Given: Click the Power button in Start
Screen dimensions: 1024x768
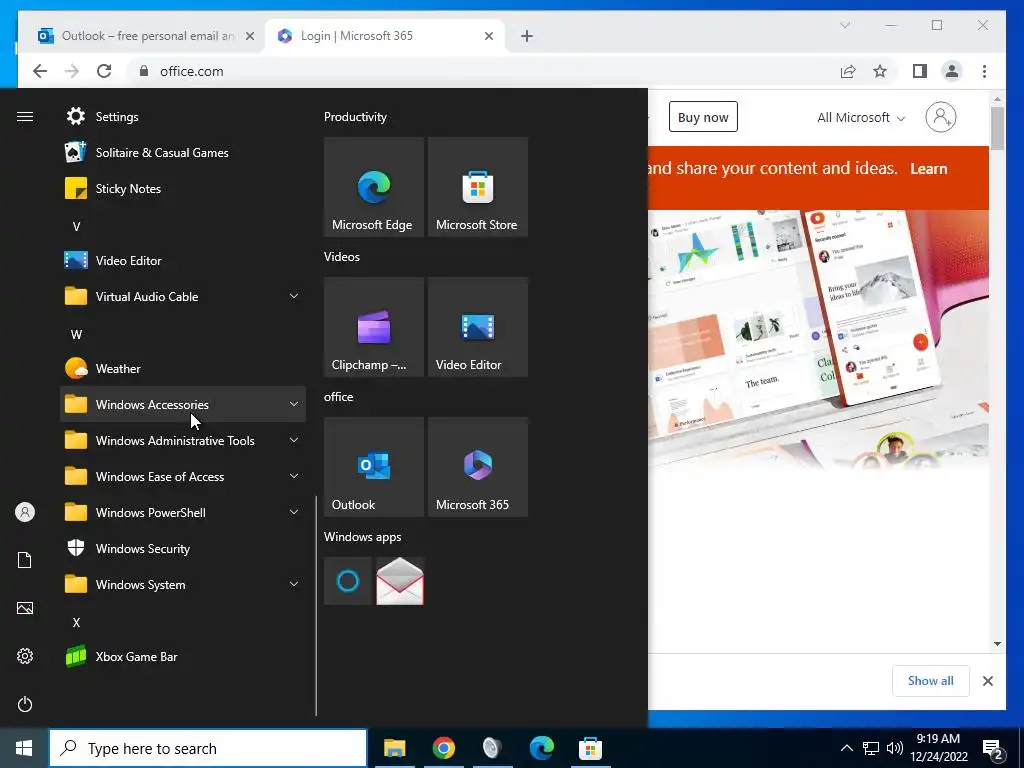Looking at the screenshot, I should (25, 704).
